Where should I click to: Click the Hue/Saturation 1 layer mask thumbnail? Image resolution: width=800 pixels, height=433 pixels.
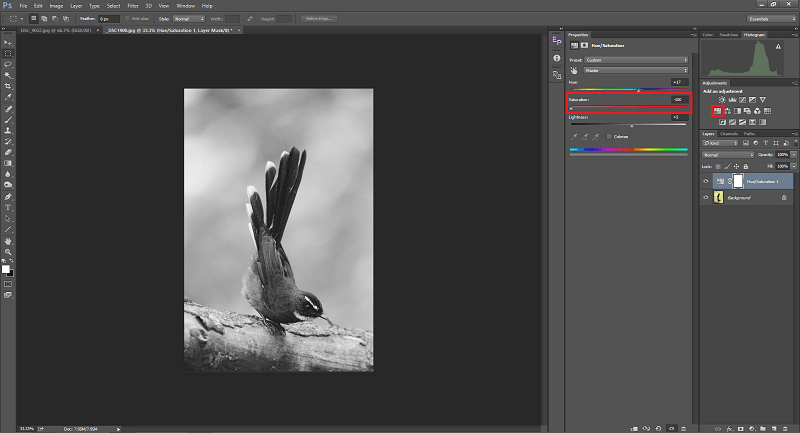(738, 181)
